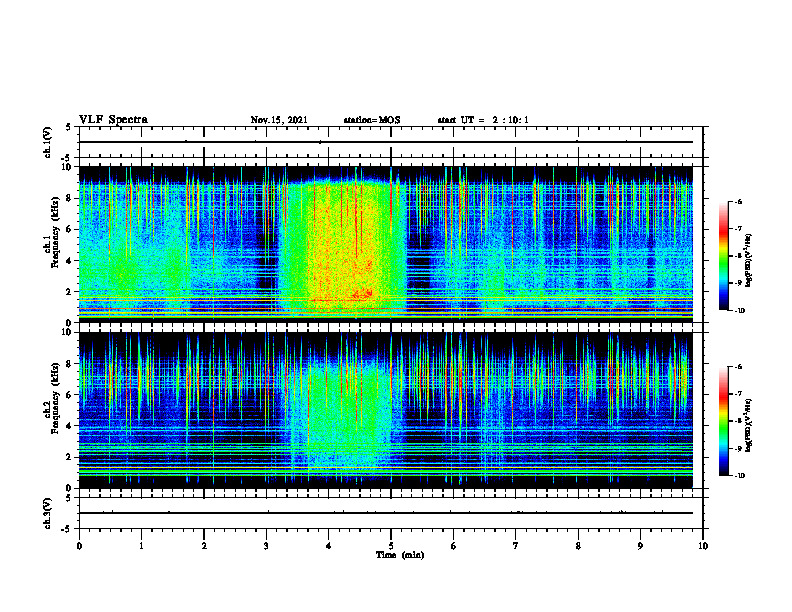792x612 pixels.
Task: Click the "Time (min)" axis label
Action: point(400,555)
